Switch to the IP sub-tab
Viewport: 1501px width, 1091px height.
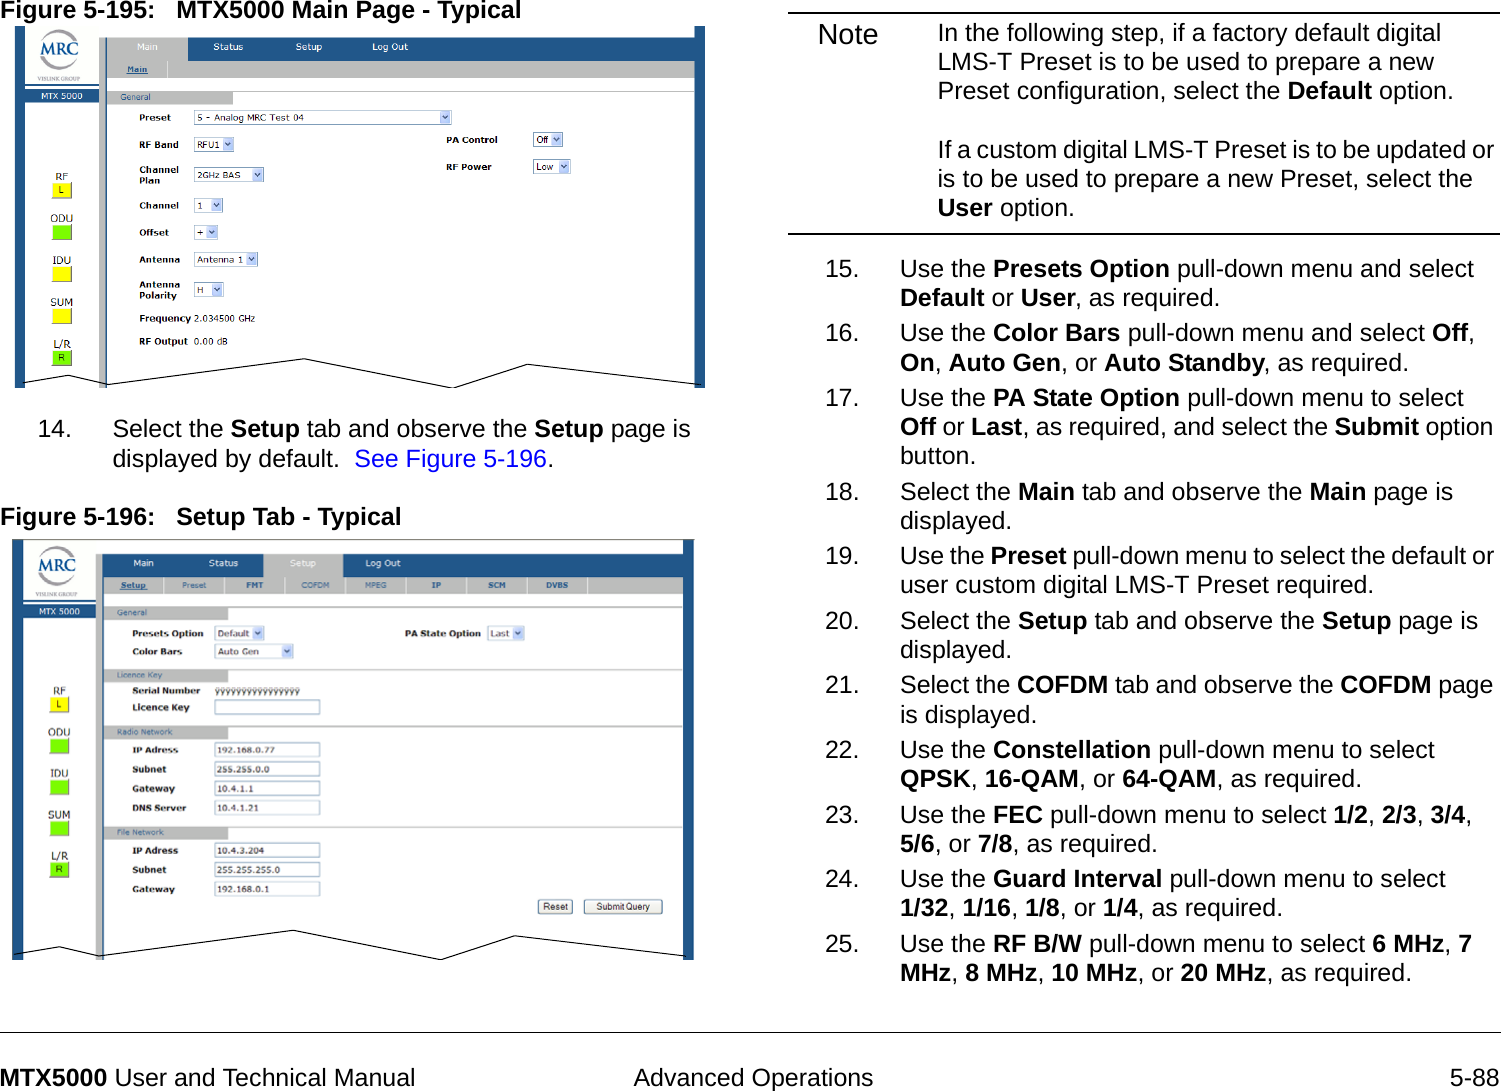click(436, 585)
